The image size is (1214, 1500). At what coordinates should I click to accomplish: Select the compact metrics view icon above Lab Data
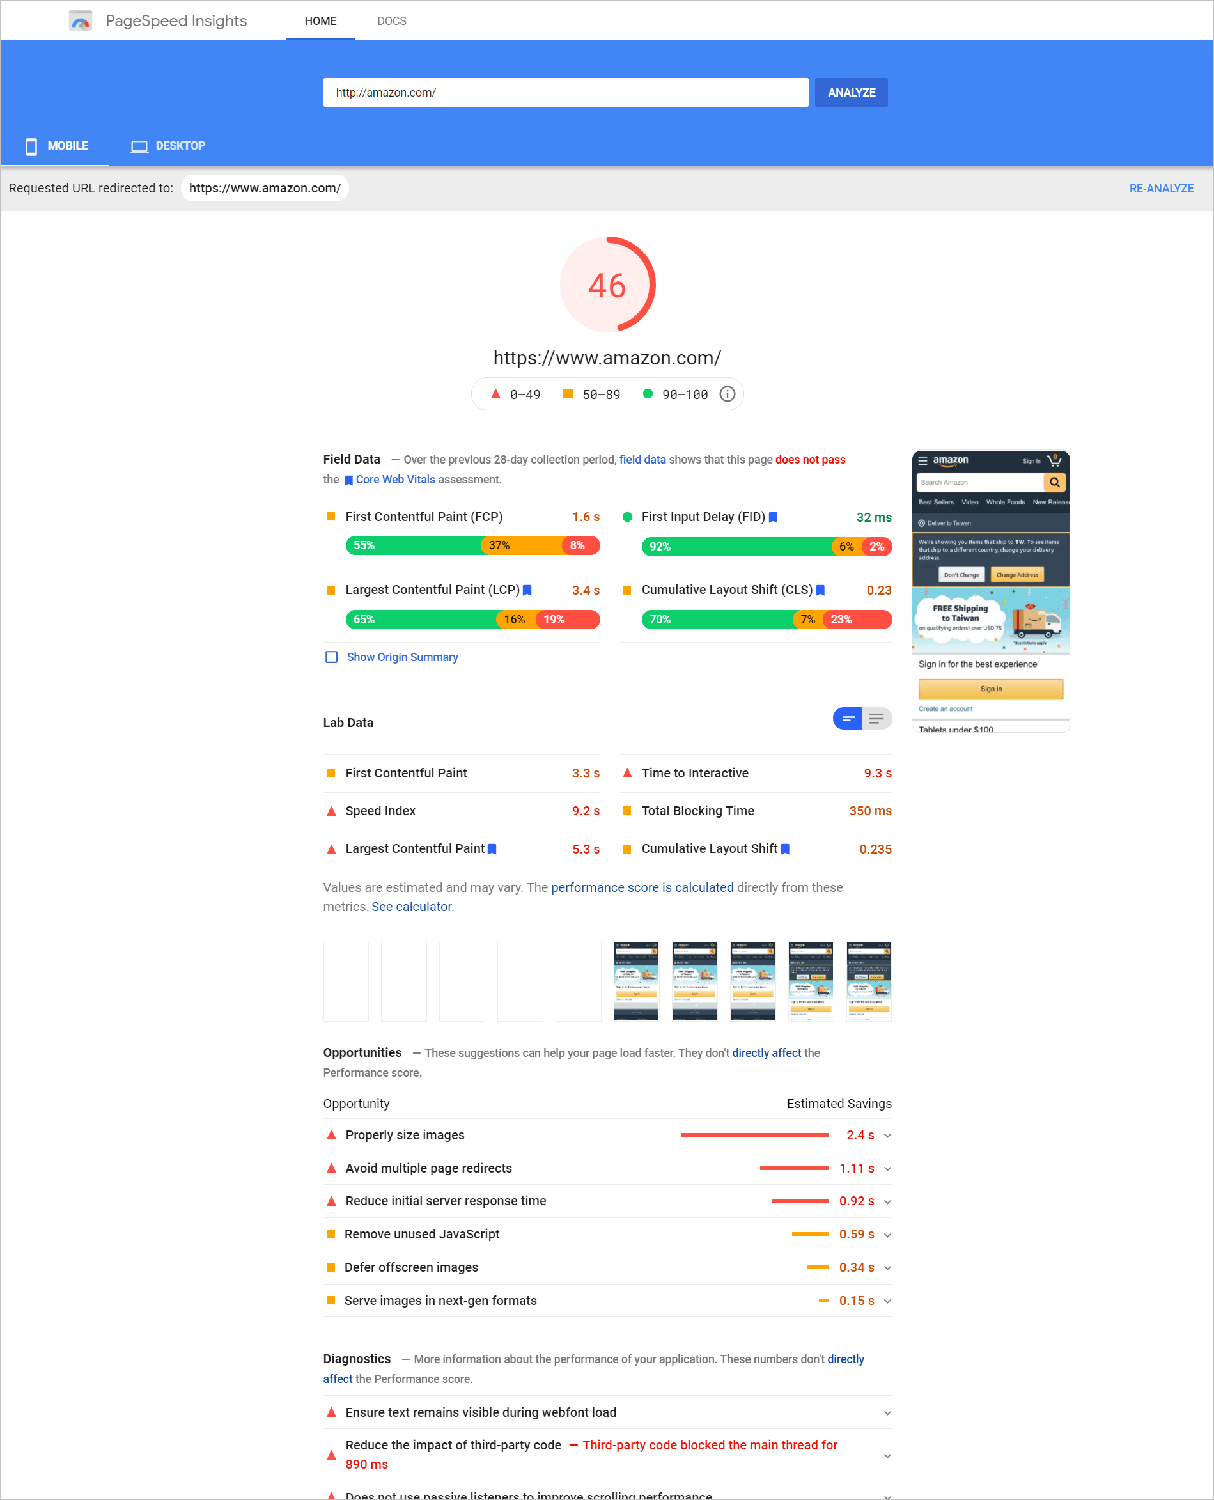847,718
